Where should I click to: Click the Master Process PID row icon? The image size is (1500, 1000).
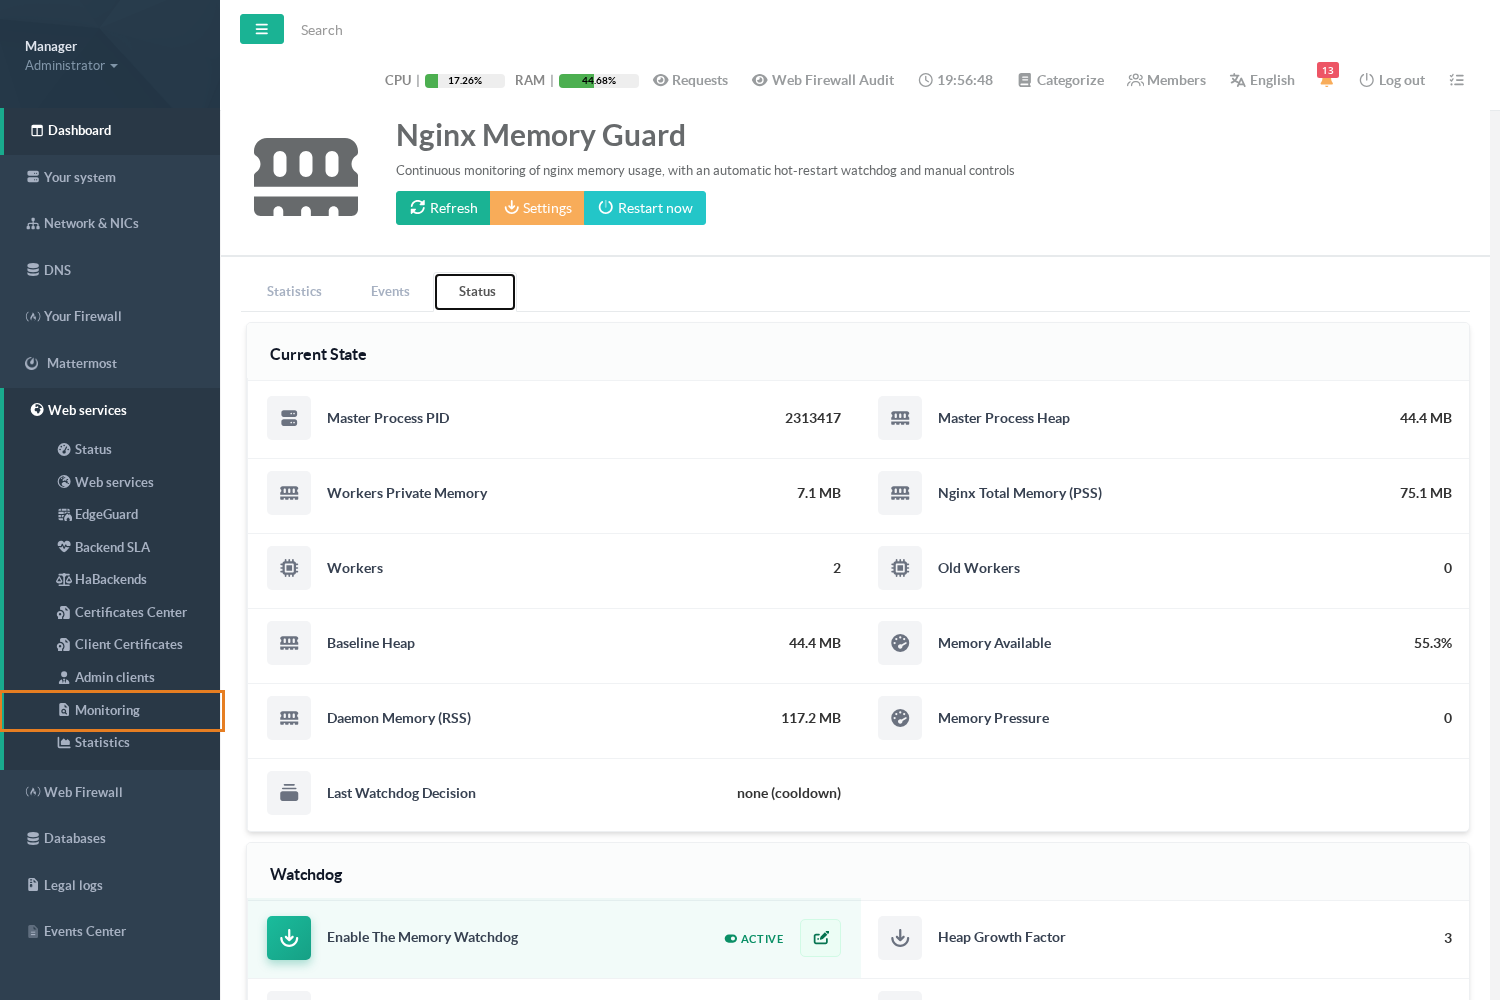pos(289,418)
